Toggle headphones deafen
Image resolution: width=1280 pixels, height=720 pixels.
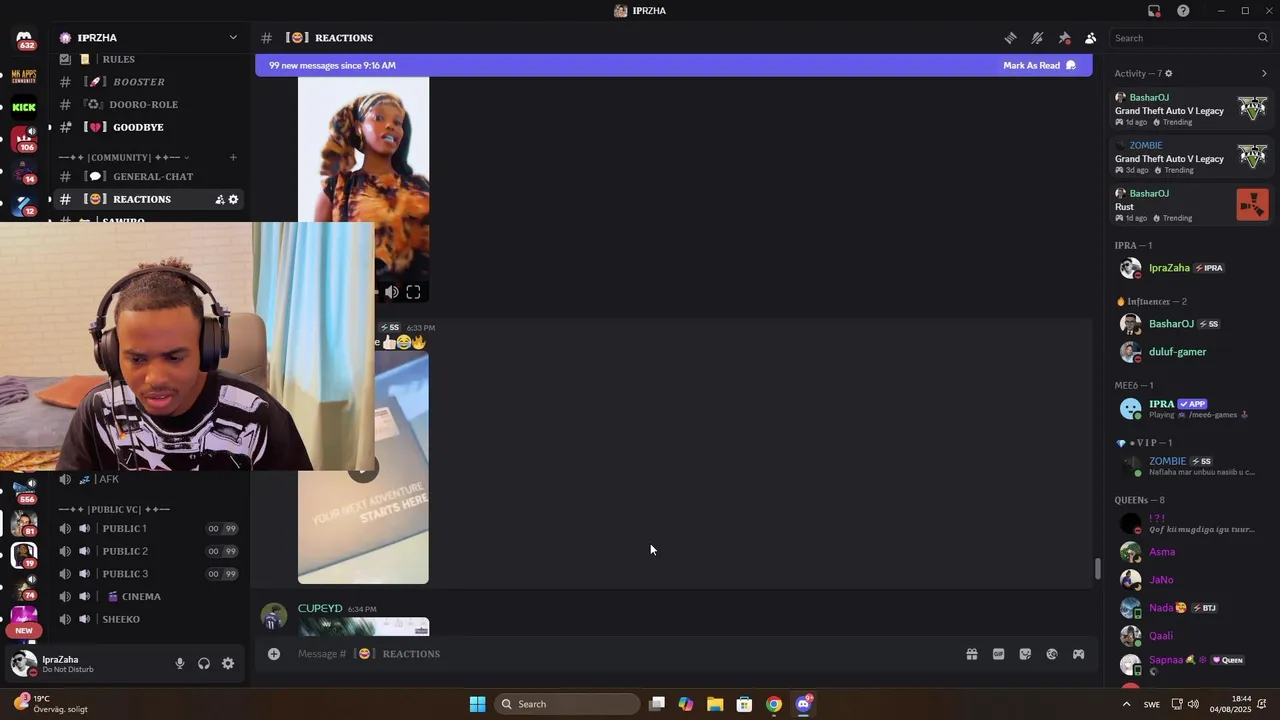tap(204, 663)
